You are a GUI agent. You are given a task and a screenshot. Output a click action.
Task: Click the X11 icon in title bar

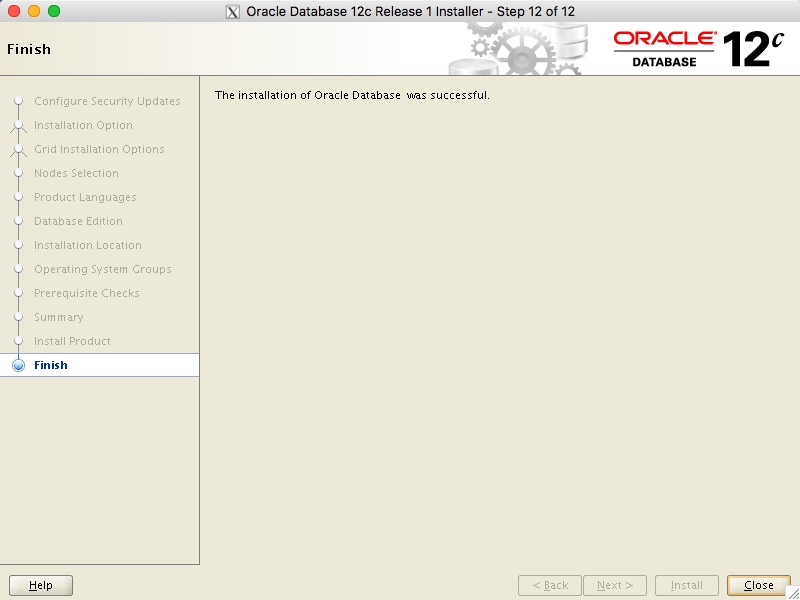click(234, 11)
